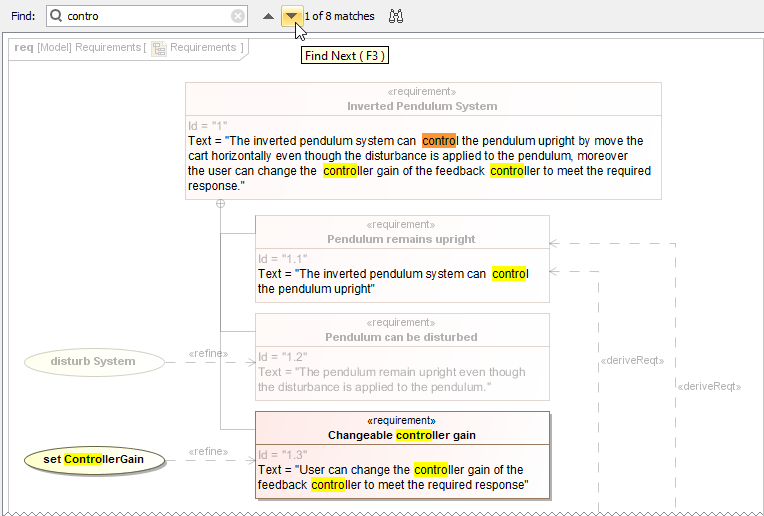Click the Requirements diagram icon in the header
The image size is (764, 516).
pyautogui.click(x=158, y=48)
